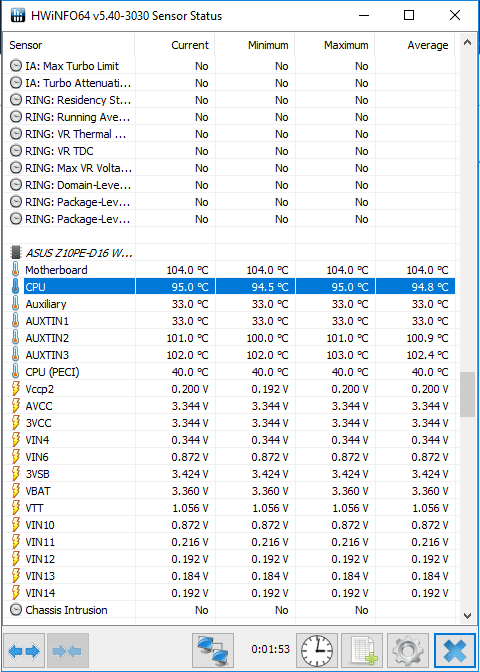Screen dimensions: 480x672
Task: Click VTT current value 1.056 V
Action: [190, 508]
